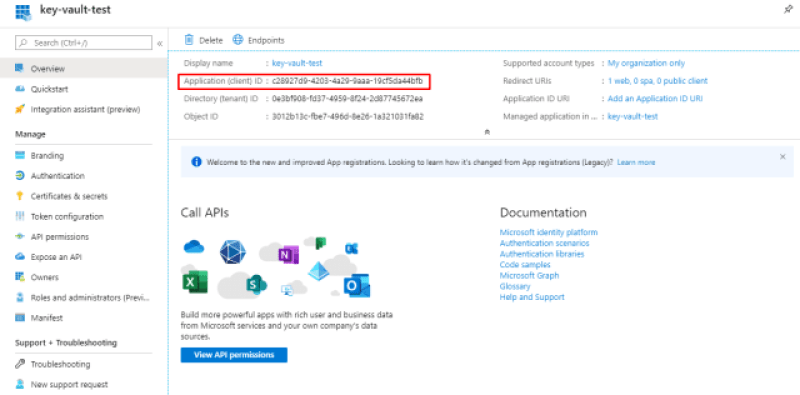
Task: Click the Authentication icon
Action: pyautogui.click(x=20, y=176)
